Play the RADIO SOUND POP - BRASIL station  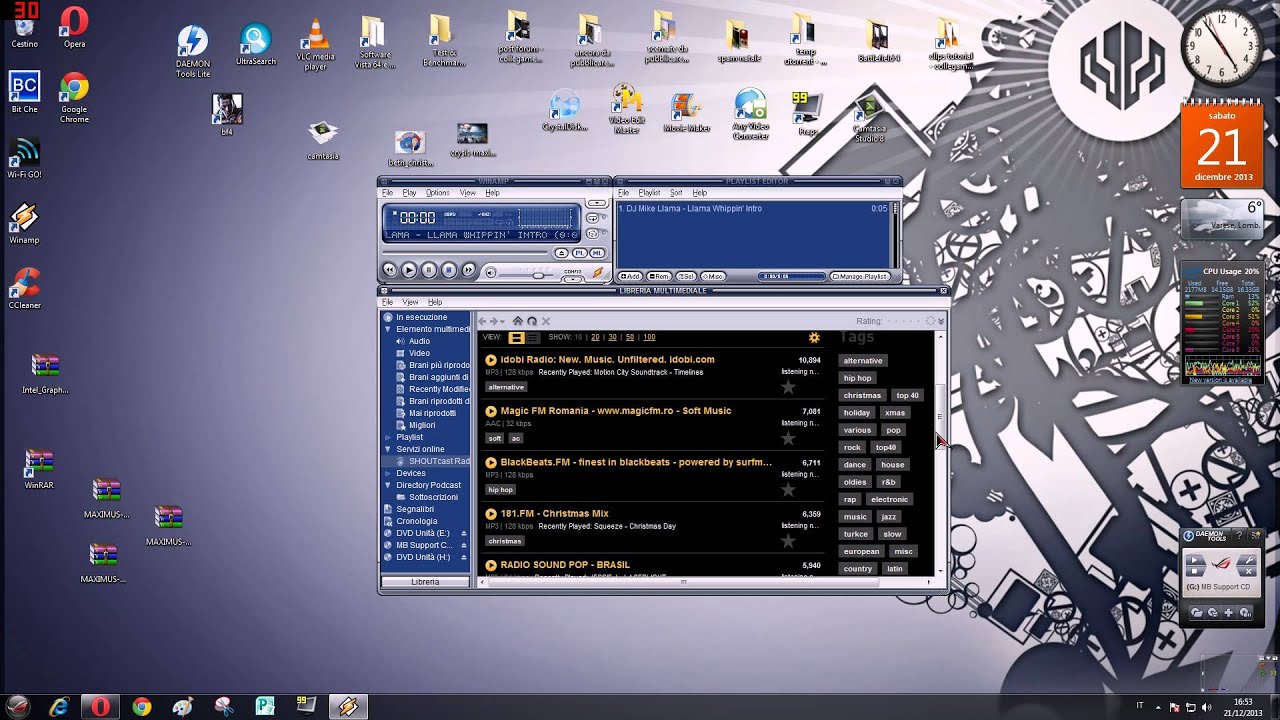point(491,565)
